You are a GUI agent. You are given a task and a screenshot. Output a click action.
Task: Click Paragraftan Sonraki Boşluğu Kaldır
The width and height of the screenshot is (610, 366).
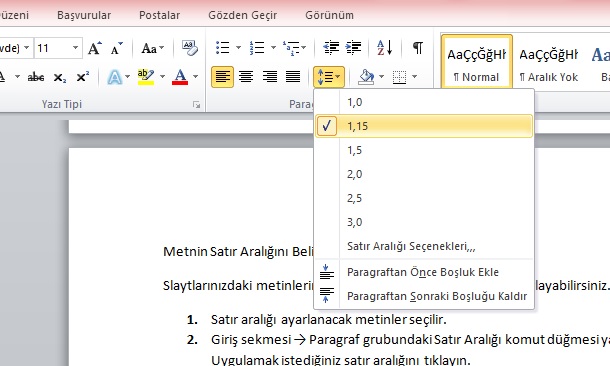point(424,296)
